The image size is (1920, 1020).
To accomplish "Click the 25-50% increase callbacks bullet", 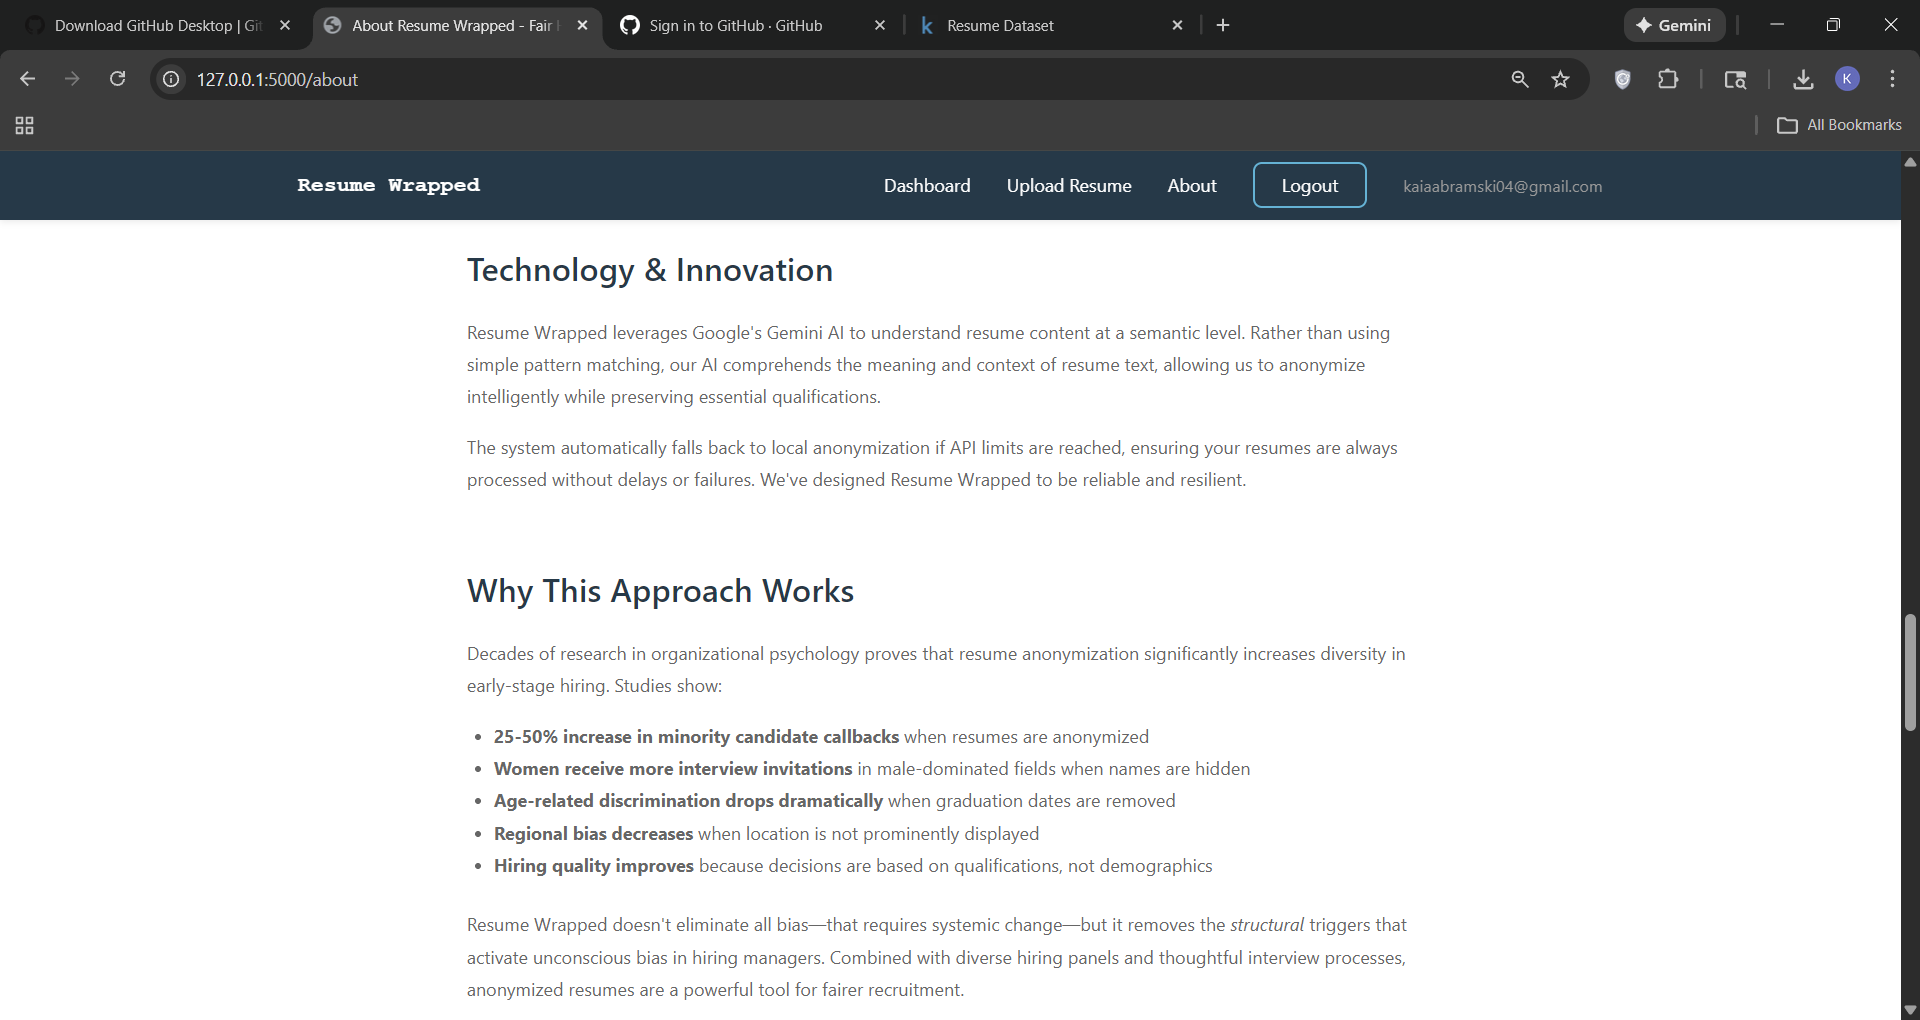I will pyautogui.click(x=821, y=737).
